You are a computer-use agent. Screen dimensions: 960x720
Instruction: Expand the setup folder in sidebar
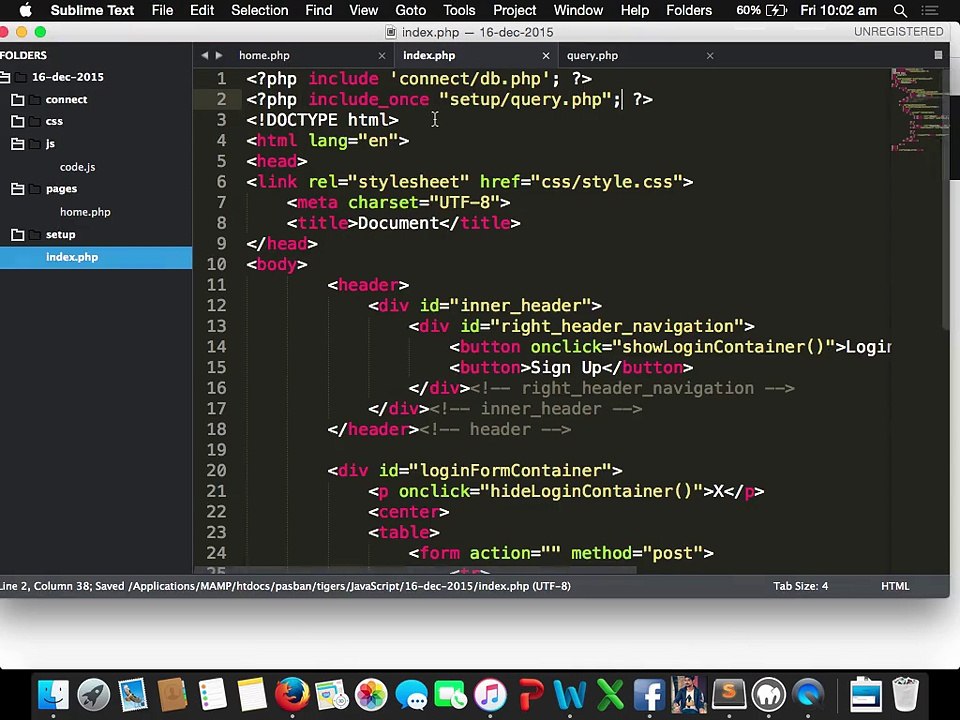[18, 235]
